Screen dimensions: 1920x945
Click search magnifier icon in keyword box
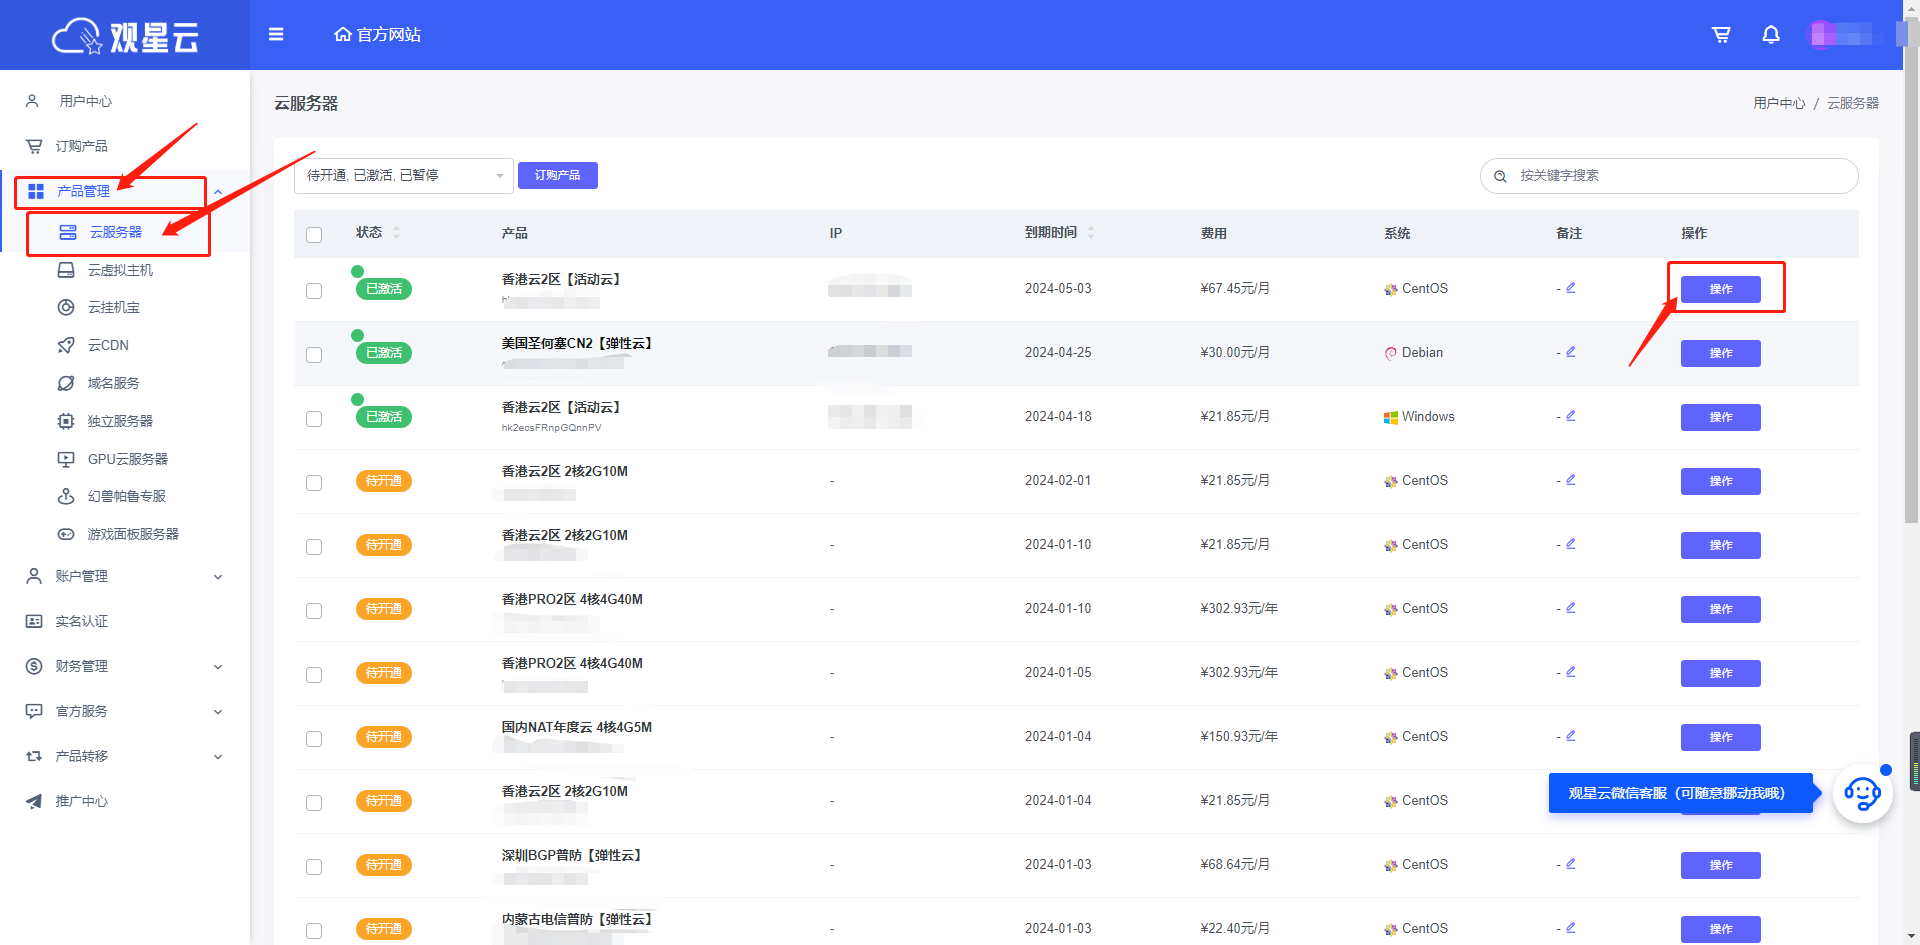point(1500,176)
